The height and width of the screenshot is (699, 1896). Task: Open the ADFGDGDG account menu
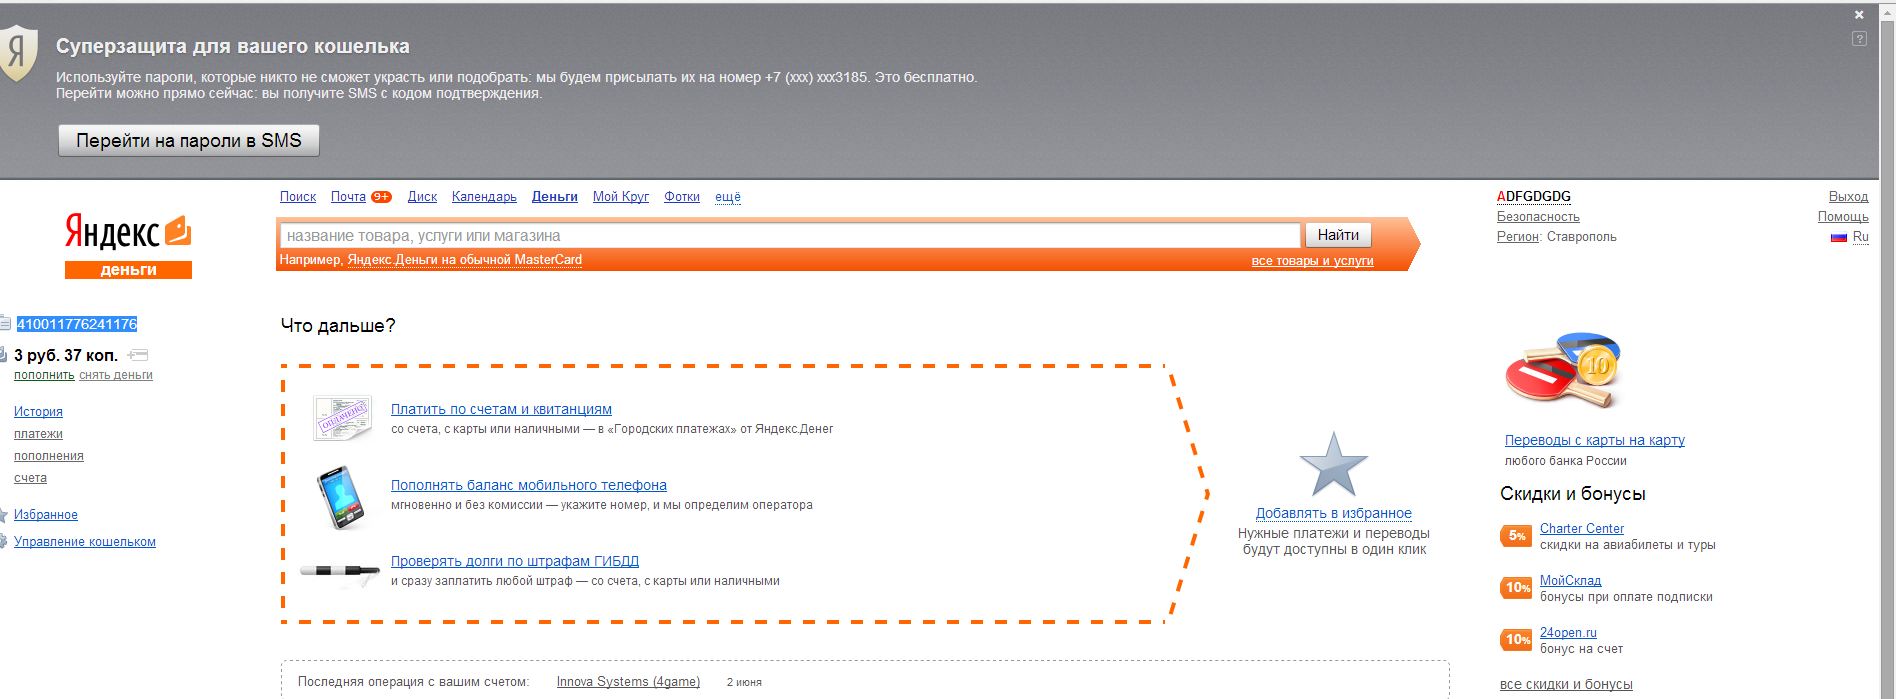(x=1534, y=197)
